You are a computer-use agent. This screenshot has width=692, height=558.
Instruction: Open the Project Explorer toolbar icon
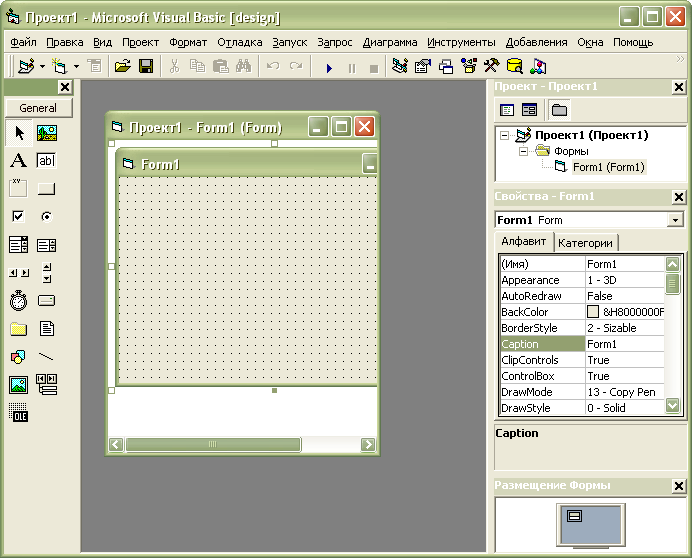(400, 66)
